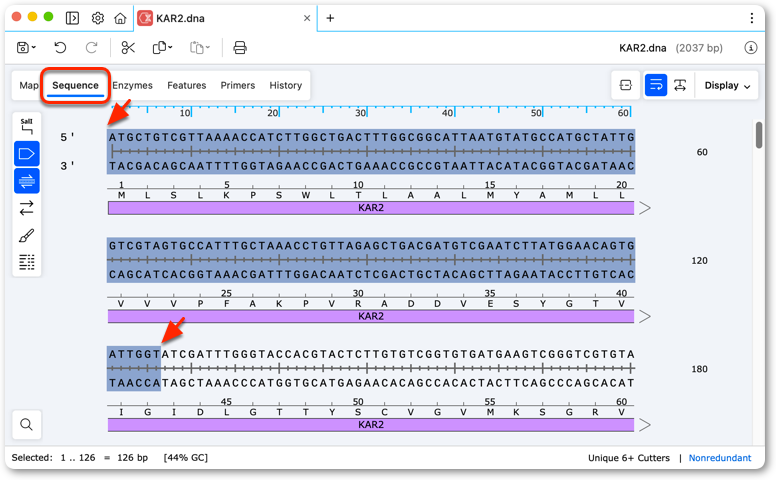Open the History tab
The width and height of the screenshot is (776, 480).
[x=286, y=85]
